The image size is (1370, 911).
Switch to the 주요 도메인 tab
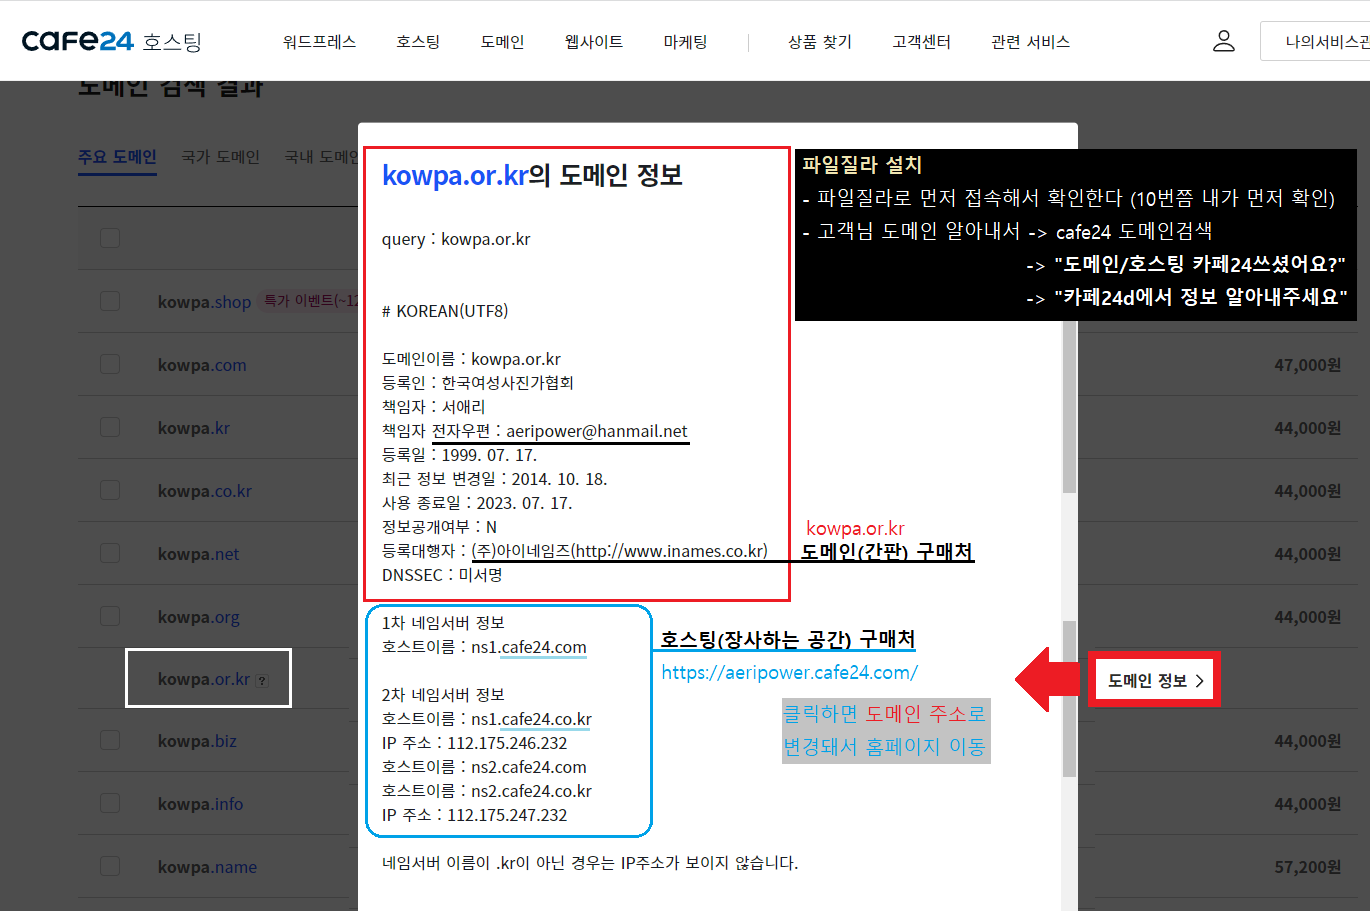click(117, 157)
